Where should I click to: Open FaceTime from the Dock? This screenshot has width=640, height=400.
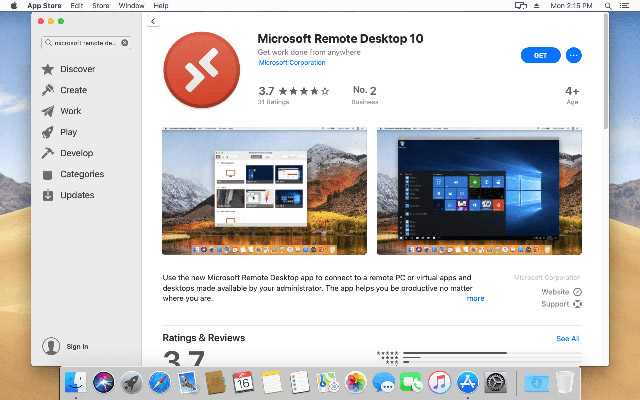[411, 382]
